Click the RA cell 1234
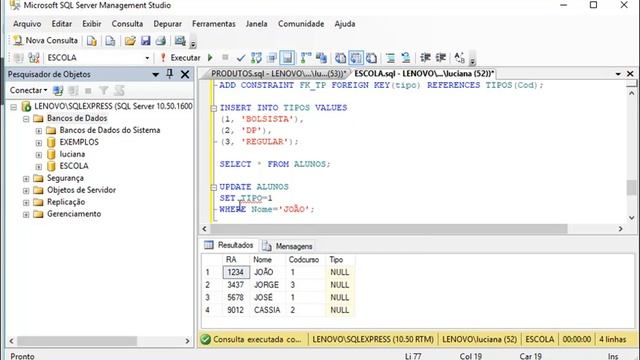This screenshot has height=360, width=640. tap(236, 272)
